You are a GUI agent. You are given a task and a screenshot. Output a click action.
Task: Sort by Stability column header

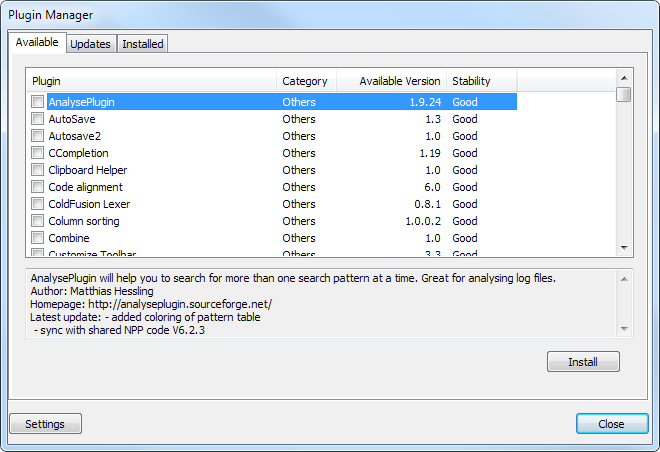[x=481, y=81]
